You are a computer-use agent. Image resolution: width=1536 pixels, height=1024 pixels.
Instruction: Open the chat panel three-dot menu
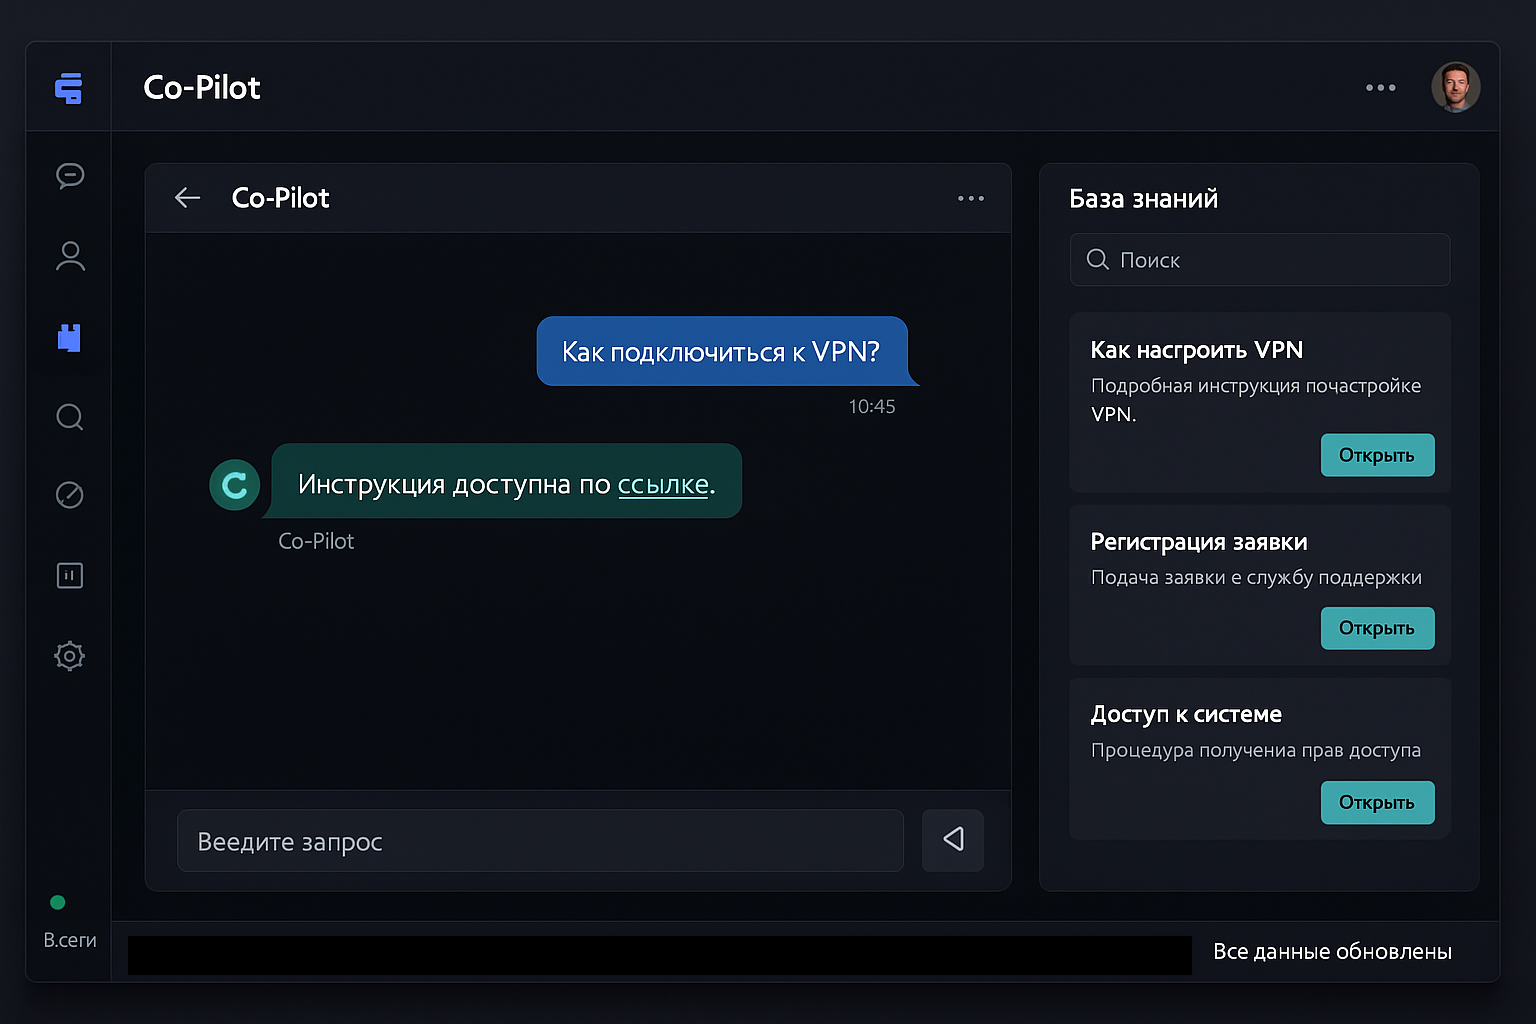point(970,198)
